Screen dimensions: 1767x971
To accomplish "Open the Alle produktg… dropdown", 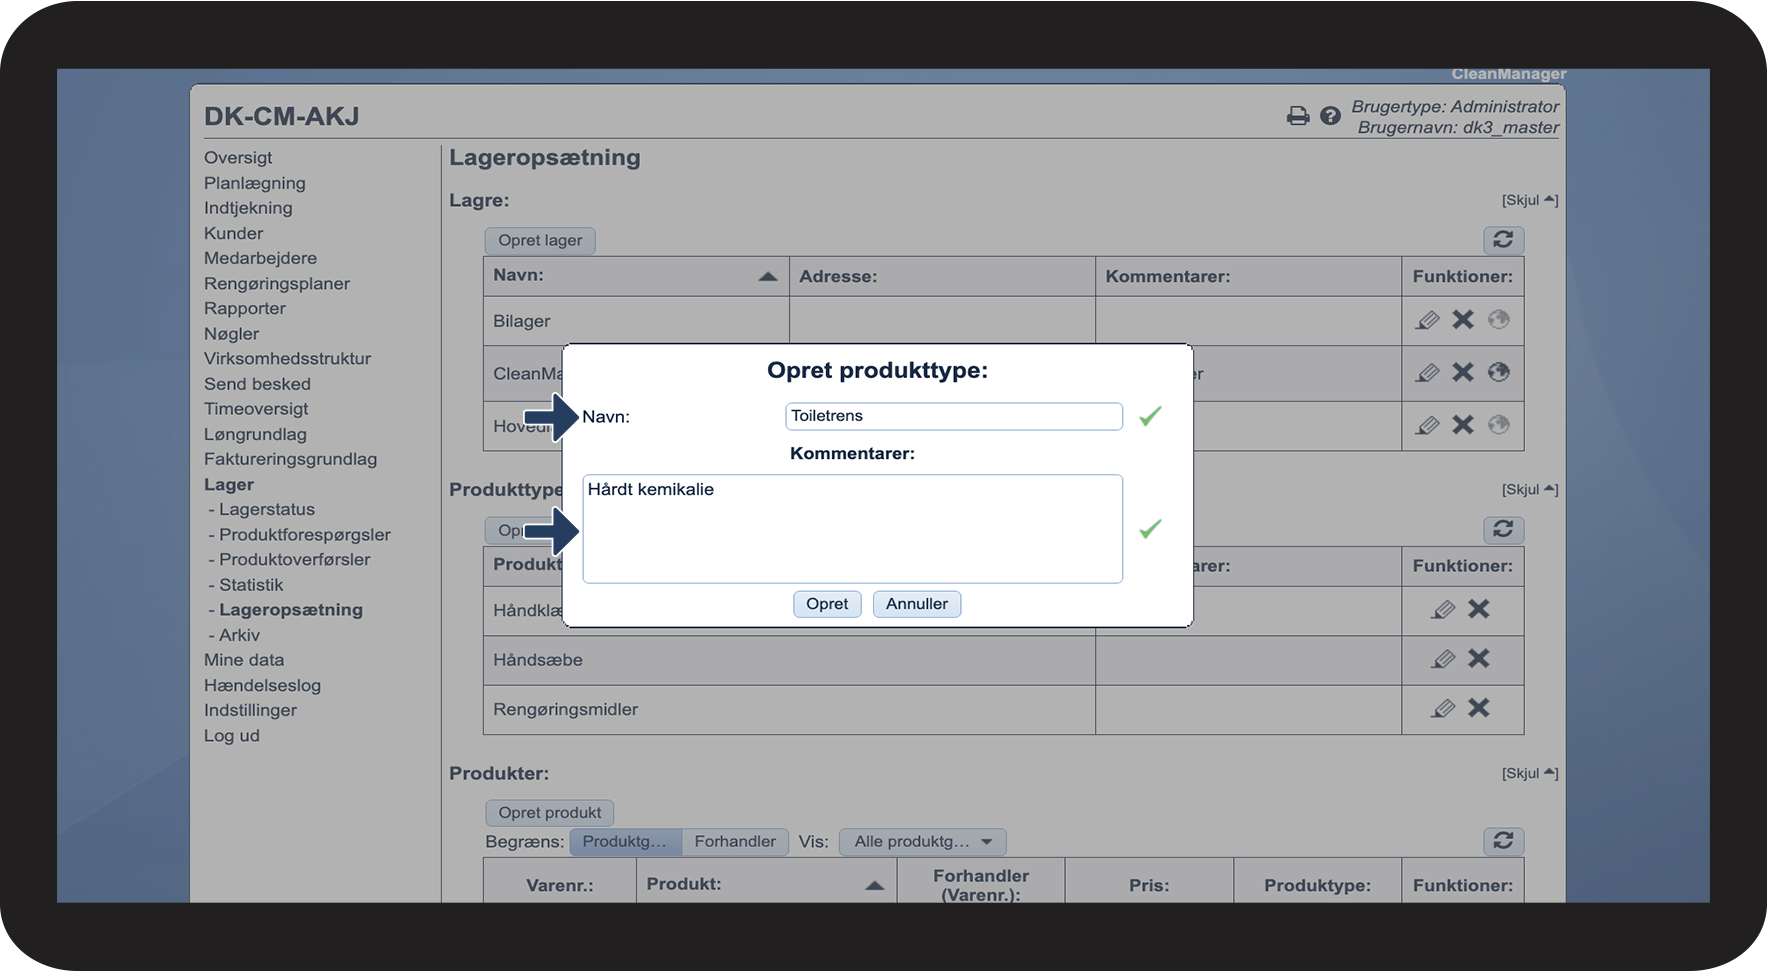I will [922, 842].
